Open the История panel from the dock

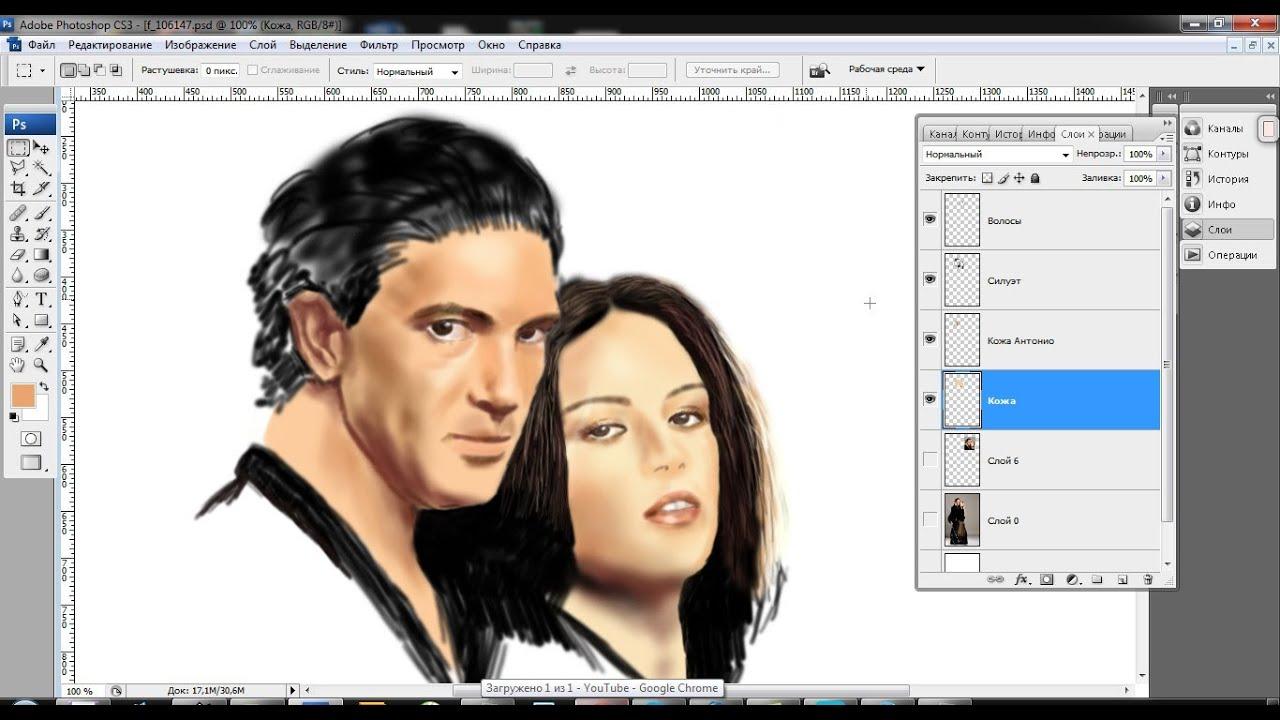[1227, 179]
